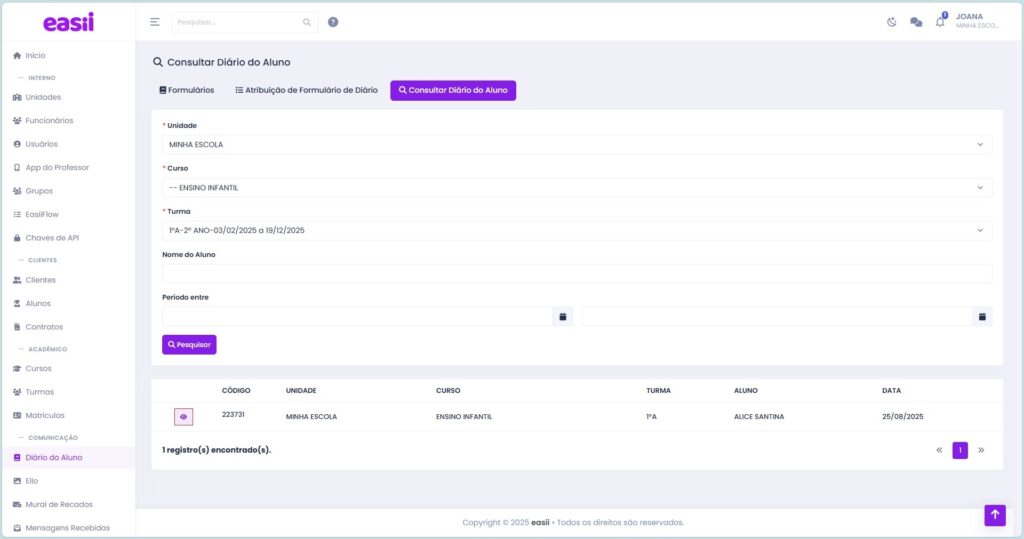The width and height of the screenshot is (1024, 539).
Task: Click search magnifier icon in top search box
Action: pos(307,22)
